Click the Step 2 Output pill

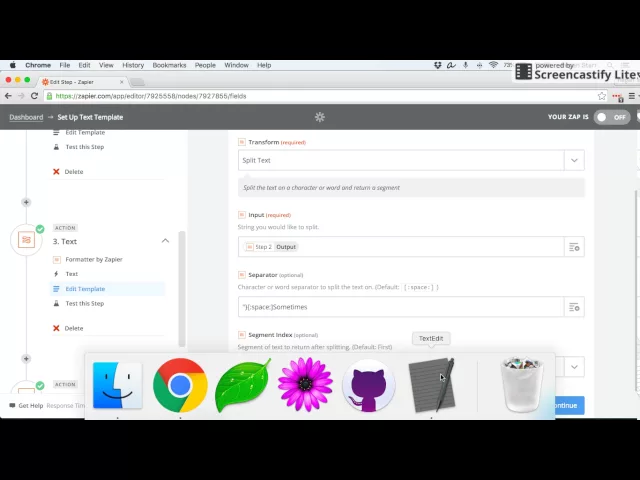[x=271, y=247]
